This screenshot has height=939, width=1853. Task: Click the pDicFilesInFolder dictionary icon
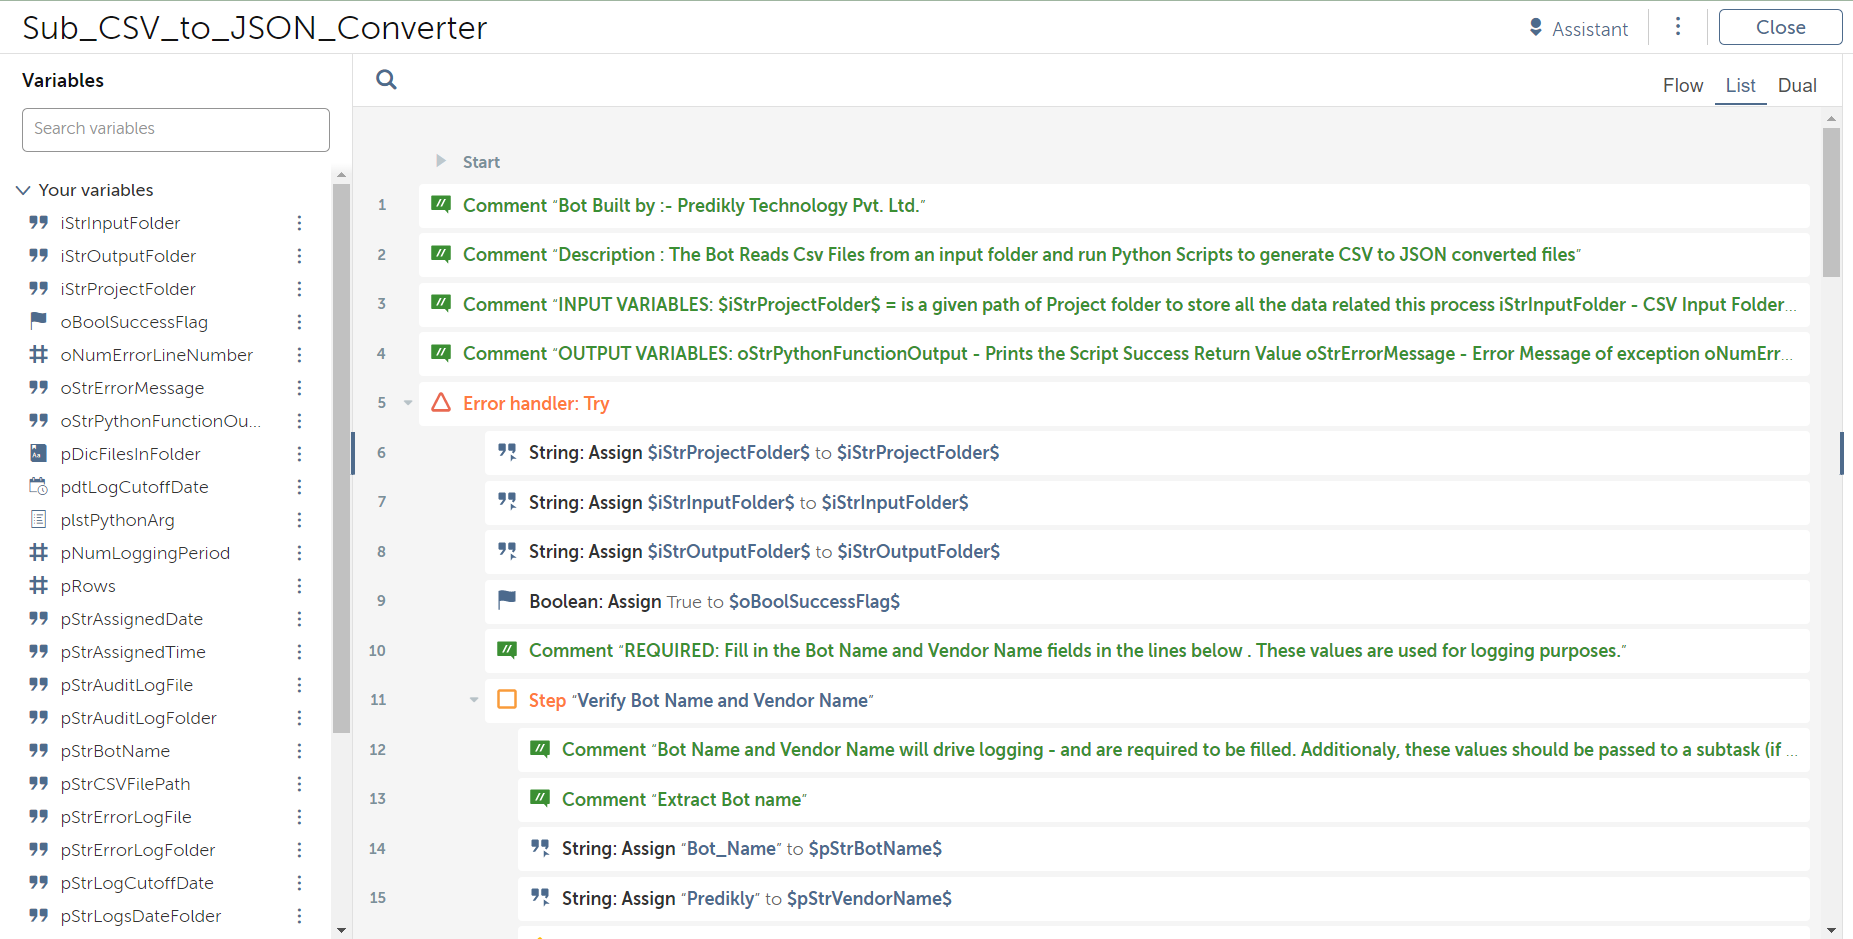[x=39, y=453]
